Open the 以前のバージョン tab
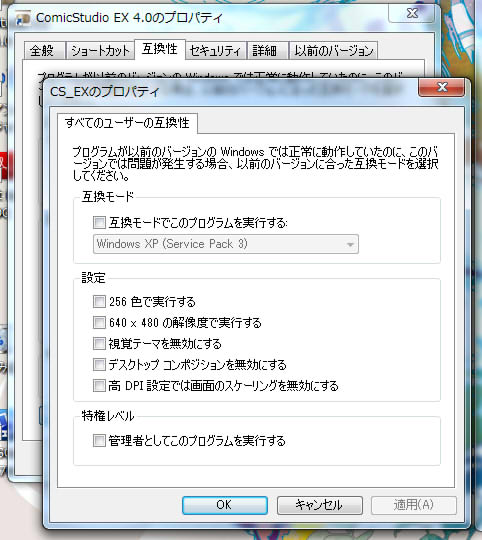This screenshot has height=540, width=482. point(334,51)
